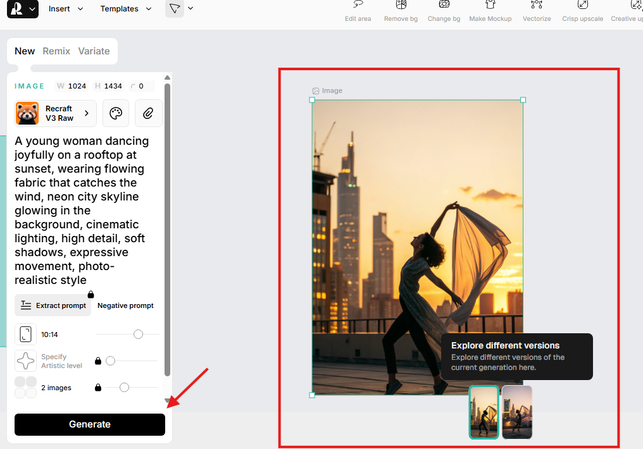The width and height of the screenshot is (643, 449).
Task: Select the pointer cursor tool
Action: coord(175,8)
